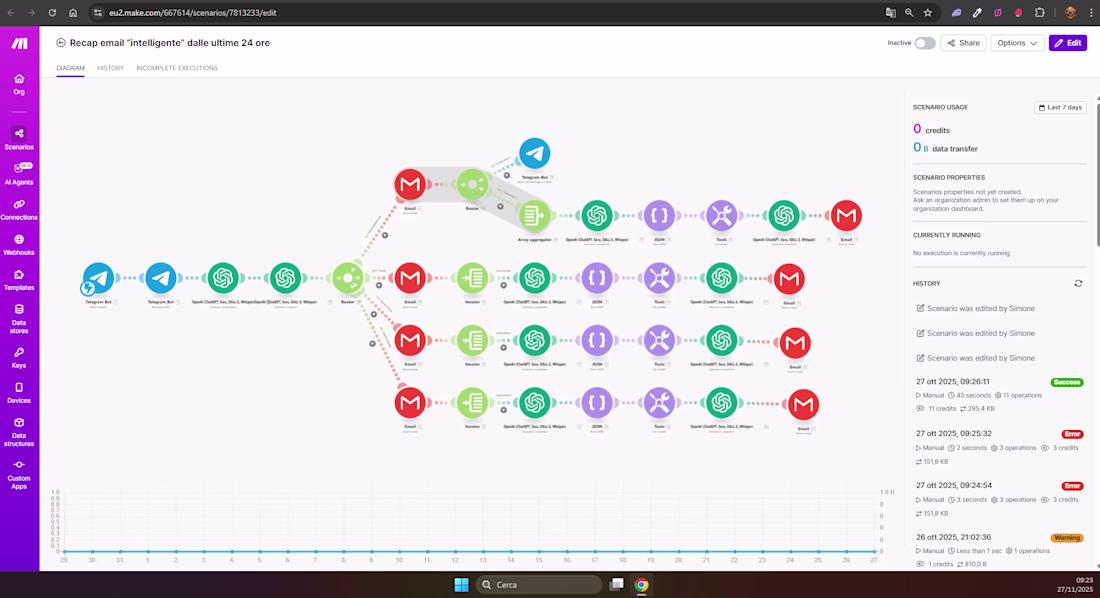Click the browser address bar URL
The width and height of the screenshot is (1100, 598).
point(192,13)
